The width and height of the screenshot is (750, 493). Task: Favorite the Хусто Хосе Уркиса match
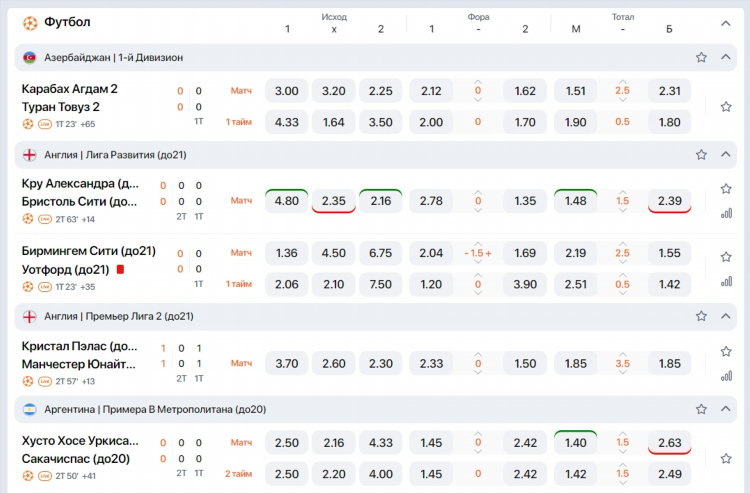click(726, 459)
